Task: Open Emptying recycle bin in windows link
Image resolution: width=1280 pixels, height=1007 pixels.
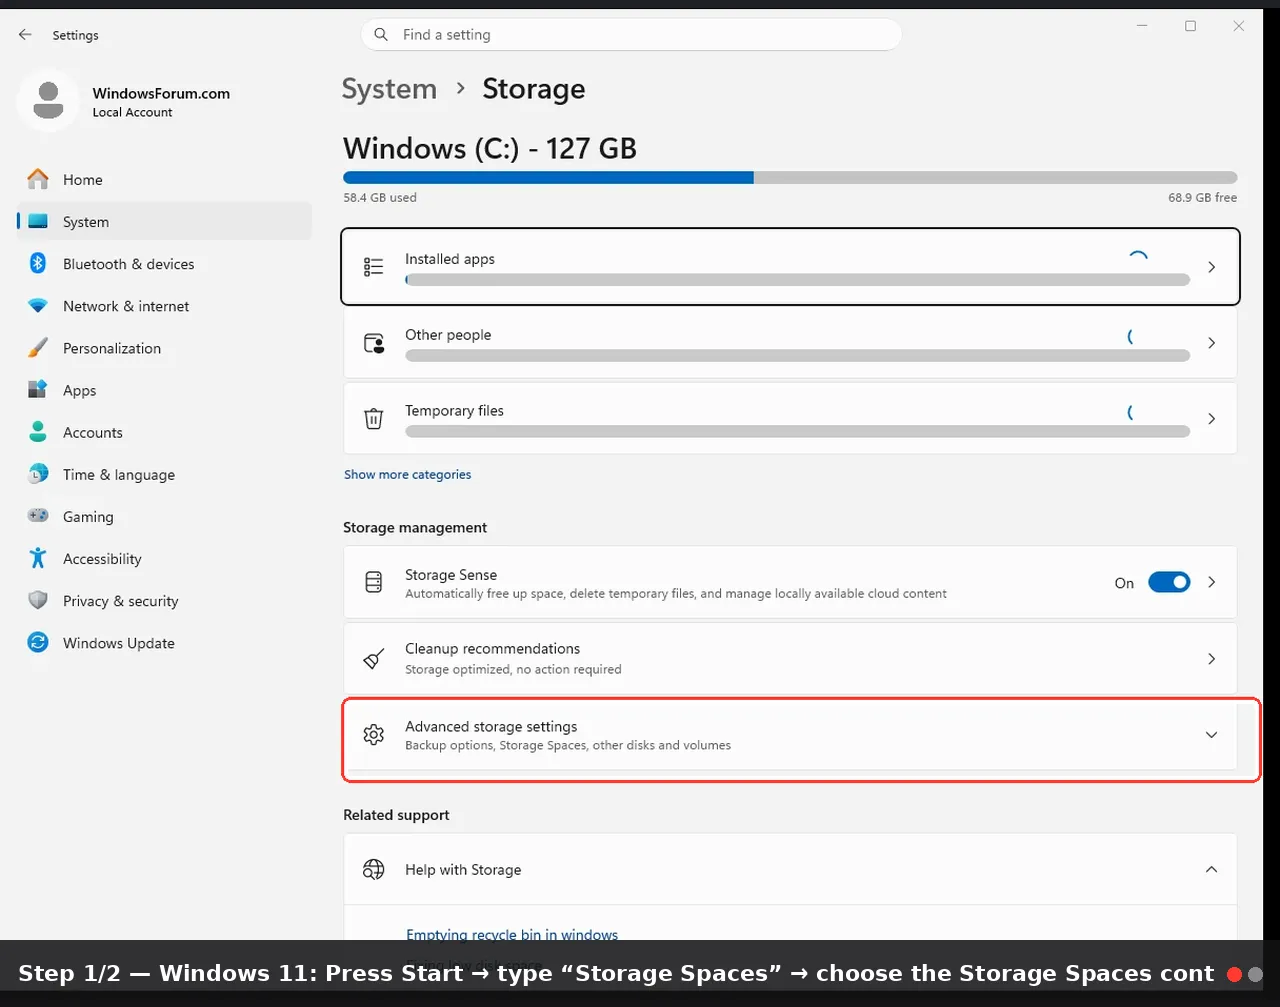Action: pos(512,935)
